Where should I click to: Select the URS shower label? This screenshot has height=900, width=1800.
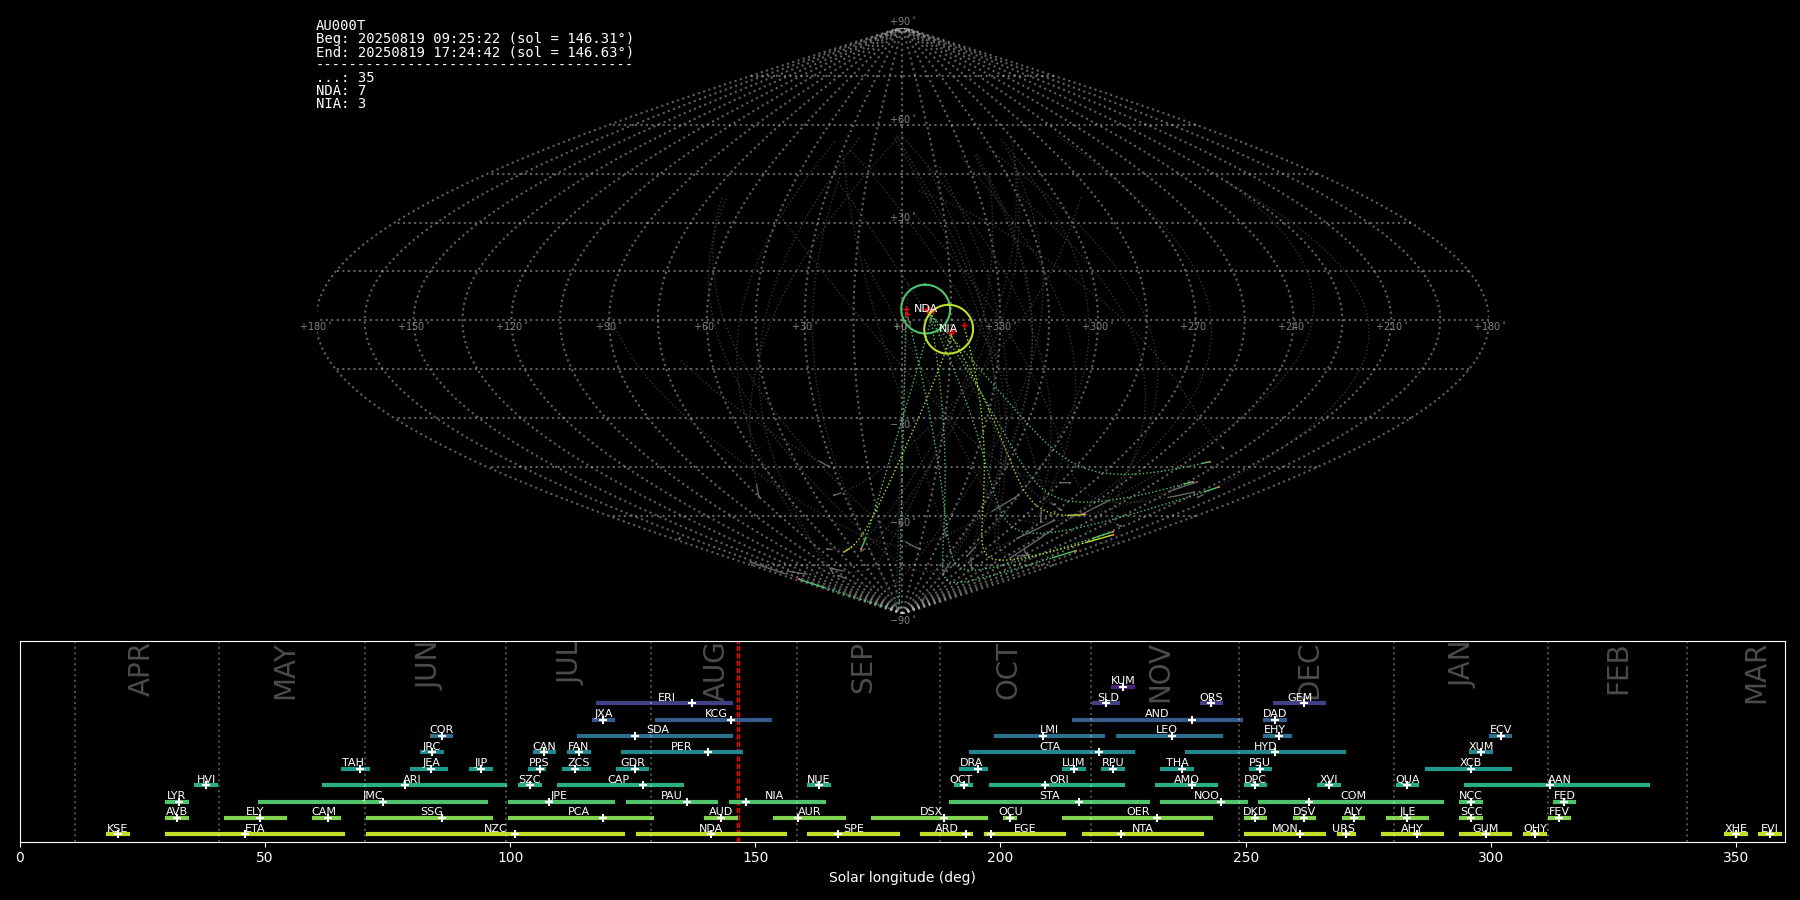[1343, 829]
